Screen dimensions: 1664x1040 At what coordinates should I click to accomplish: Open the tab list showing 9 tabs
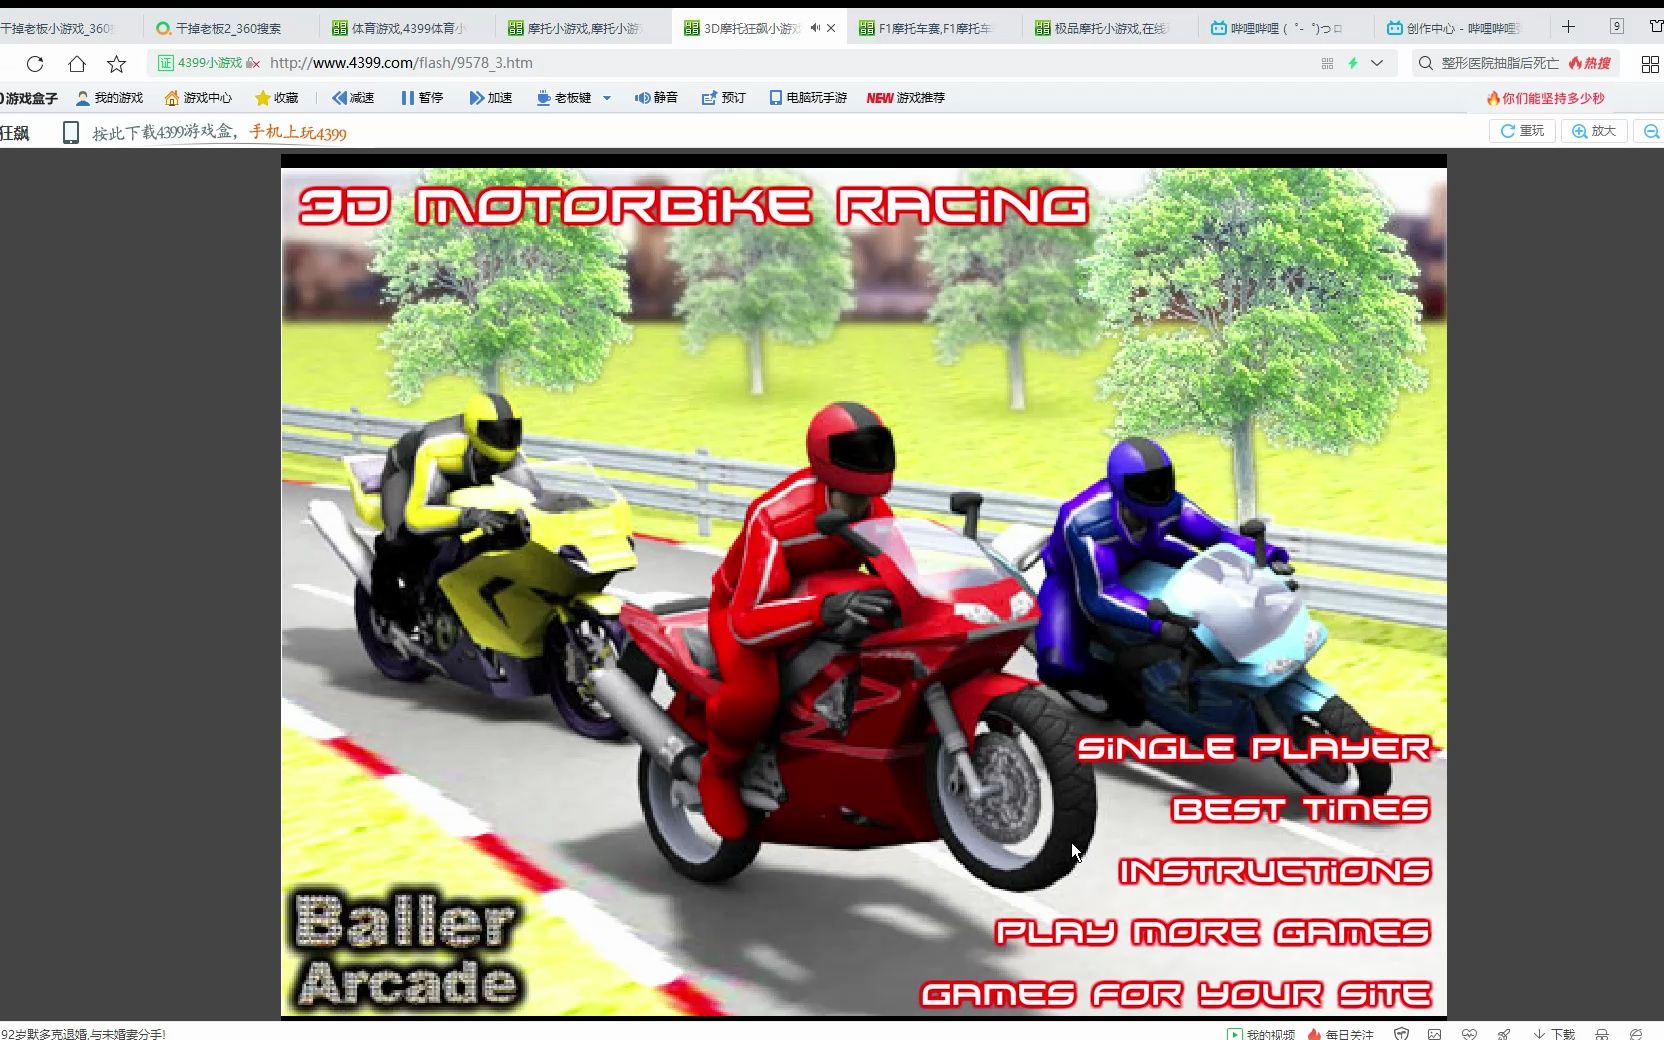click(1615, 26)
